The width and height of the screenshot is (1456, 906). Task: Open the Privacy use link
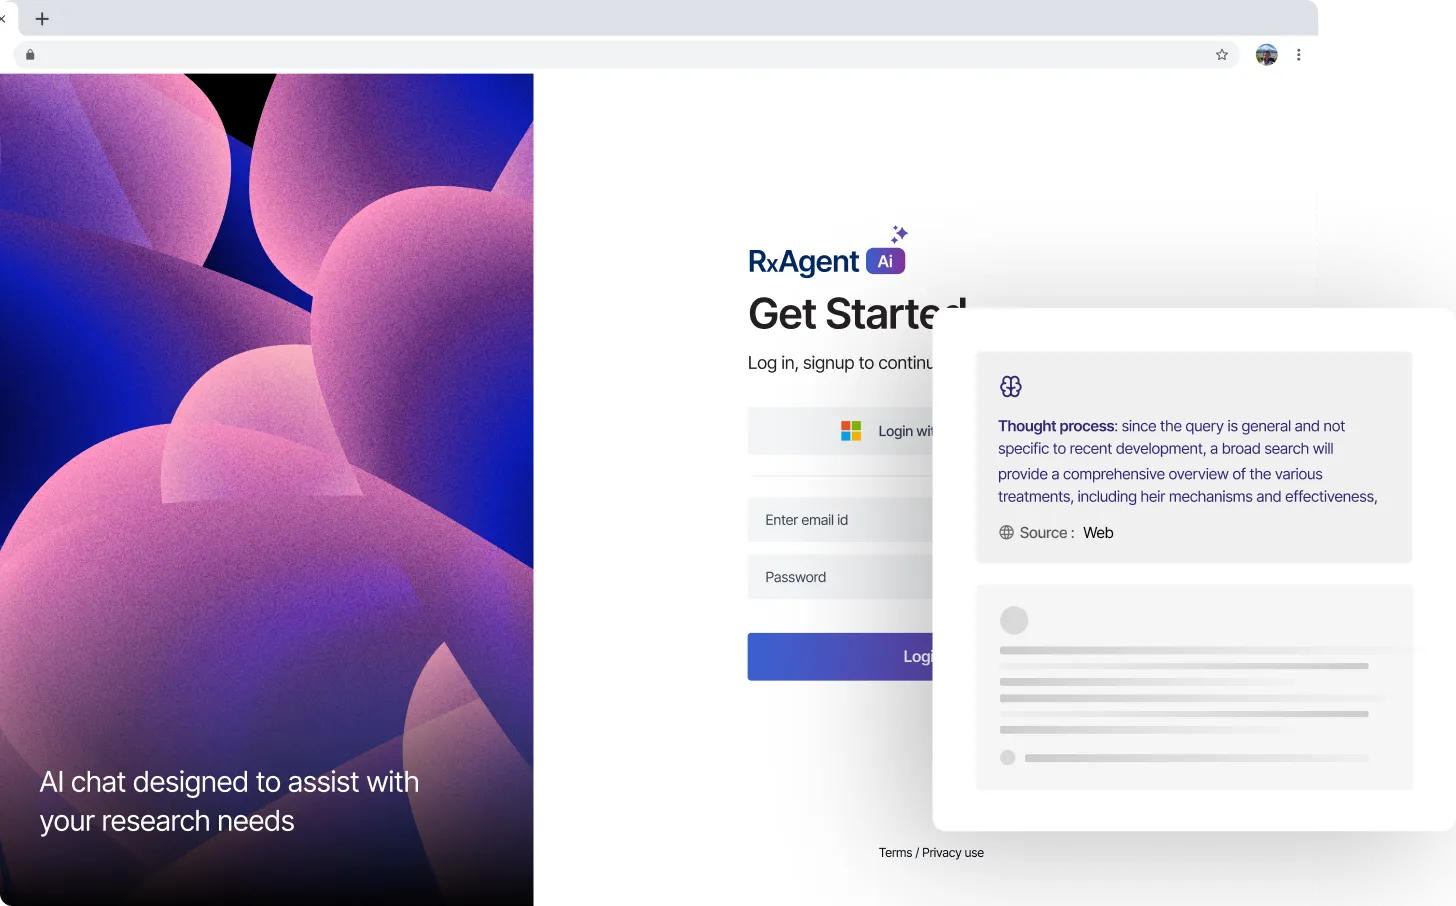[953, 853]
